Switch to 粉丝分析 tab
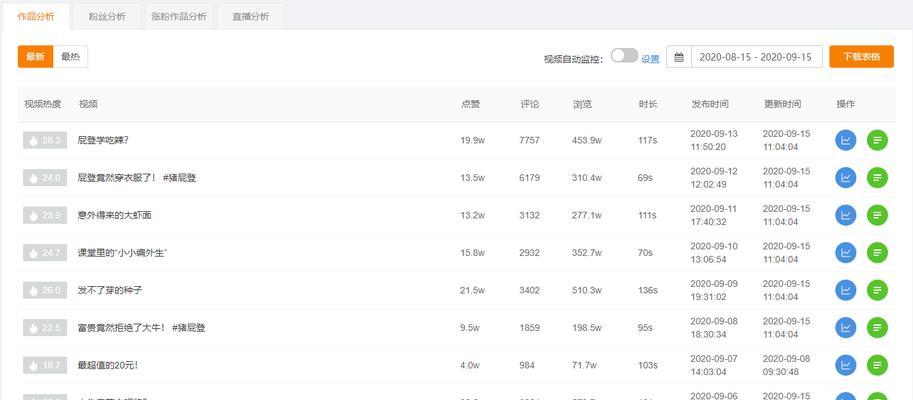Image resolution: width=913 pixels, height=400 pixels. 107,16
